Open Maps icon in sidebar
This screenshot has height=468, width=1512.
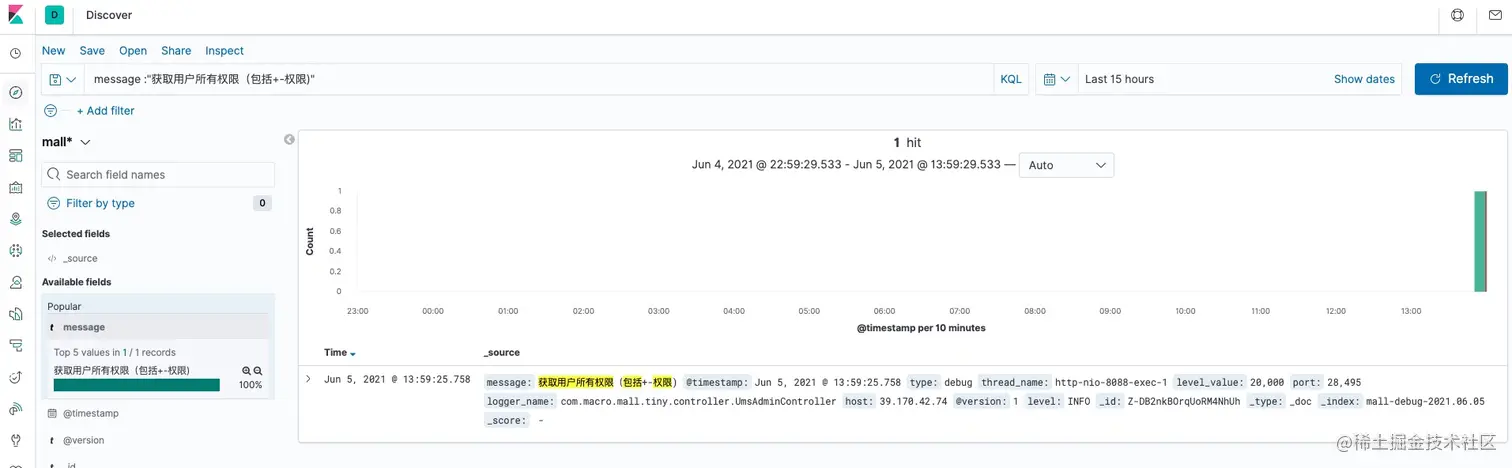pyautogui.click(x=15, y=218)
